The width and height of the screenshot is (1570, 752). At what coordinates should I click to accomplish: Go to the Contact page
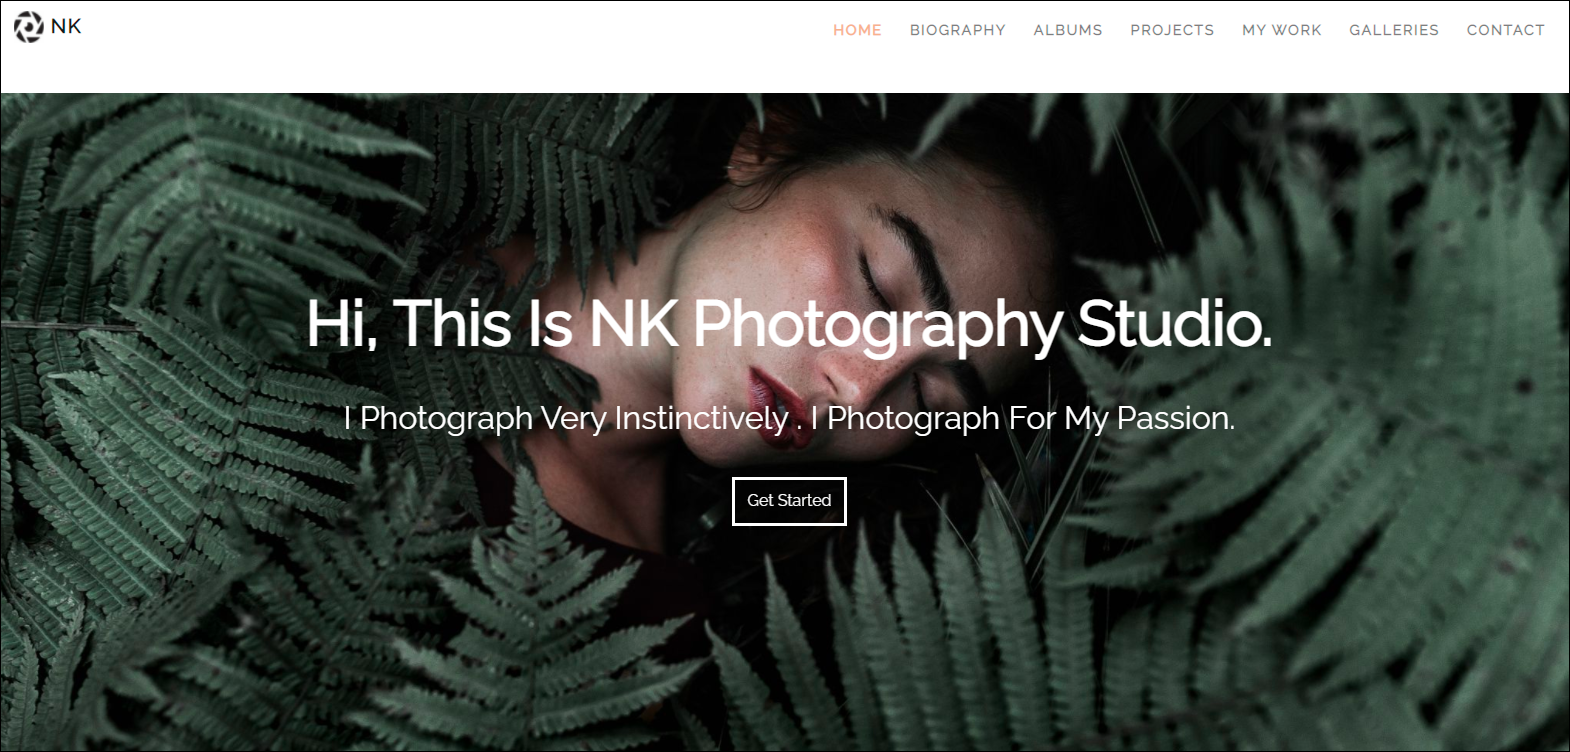pyautogui.click(x=1505, y=30)
